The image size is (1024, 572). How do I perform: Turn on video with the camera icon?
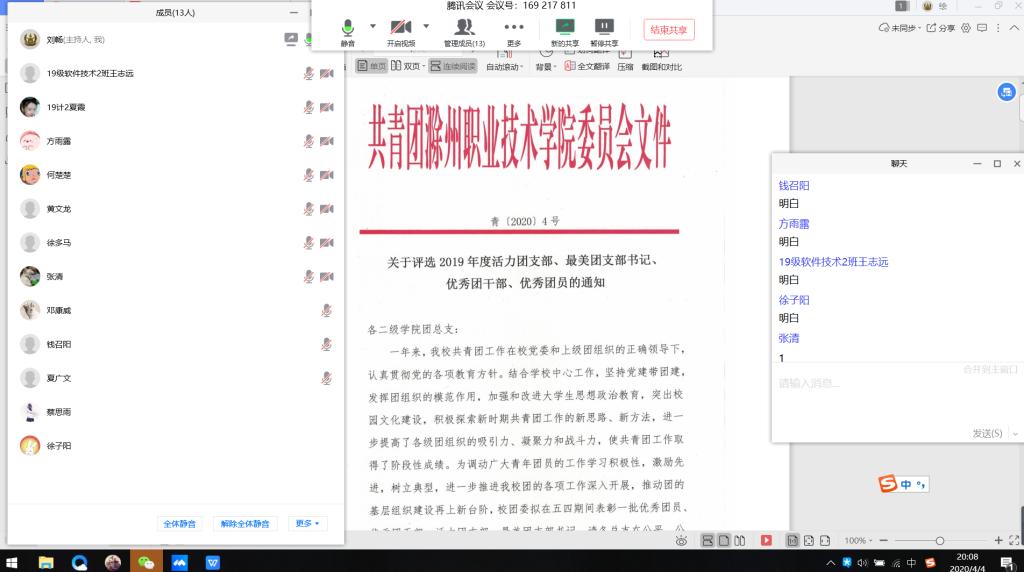[401, 30]
